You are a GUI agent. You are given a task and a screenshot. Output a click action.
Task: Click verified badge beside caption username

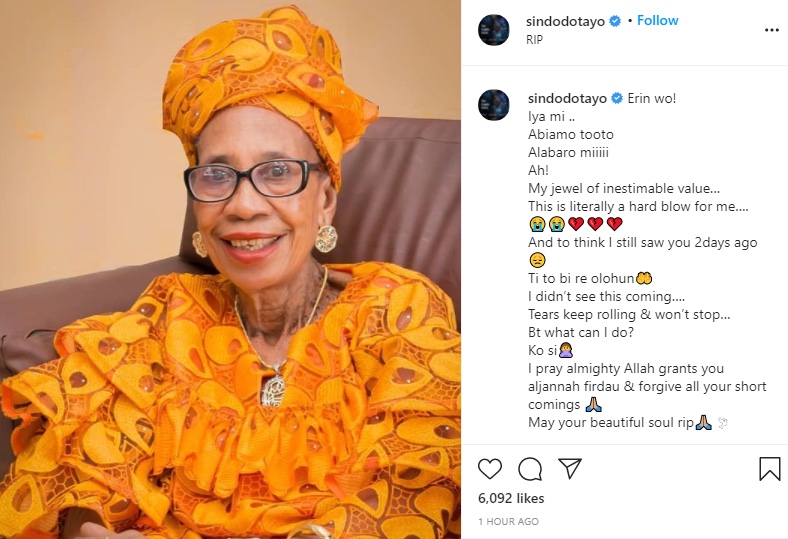(x=617, y=97)
